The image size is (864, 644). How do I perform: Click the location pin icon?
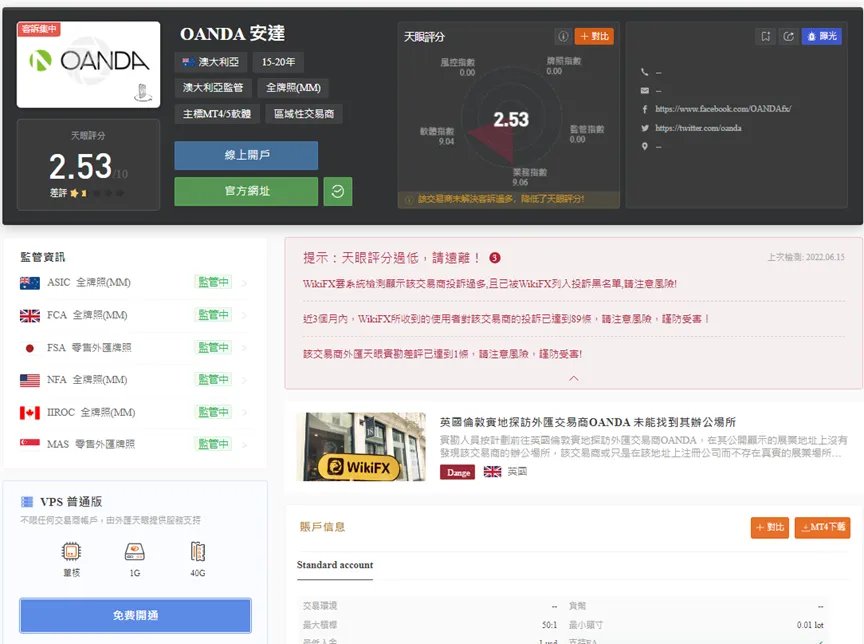[x=645, y=147]
